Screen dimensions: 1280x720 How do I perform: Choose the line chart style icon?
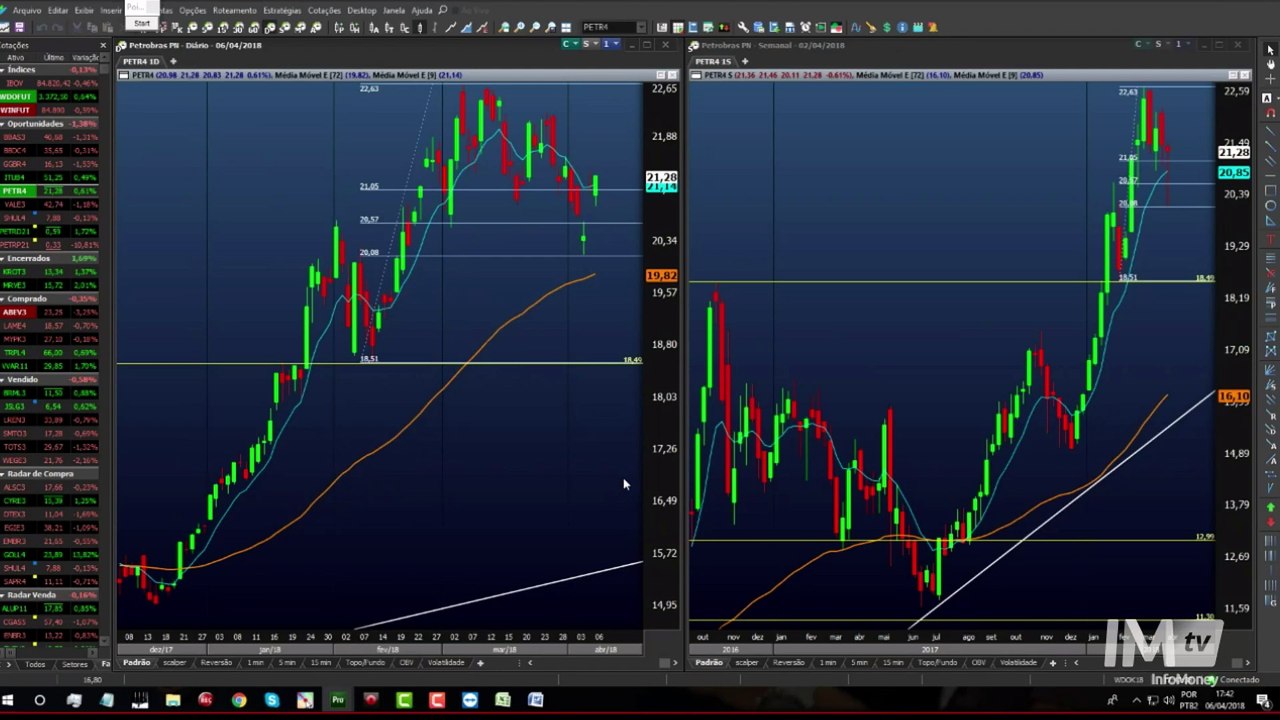click(x=451, y=28)
